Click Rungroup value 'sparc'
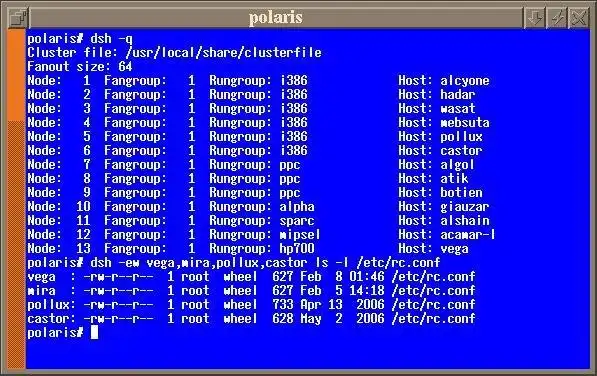The height and width of the screenshot is (376, 597). (297, 221)
